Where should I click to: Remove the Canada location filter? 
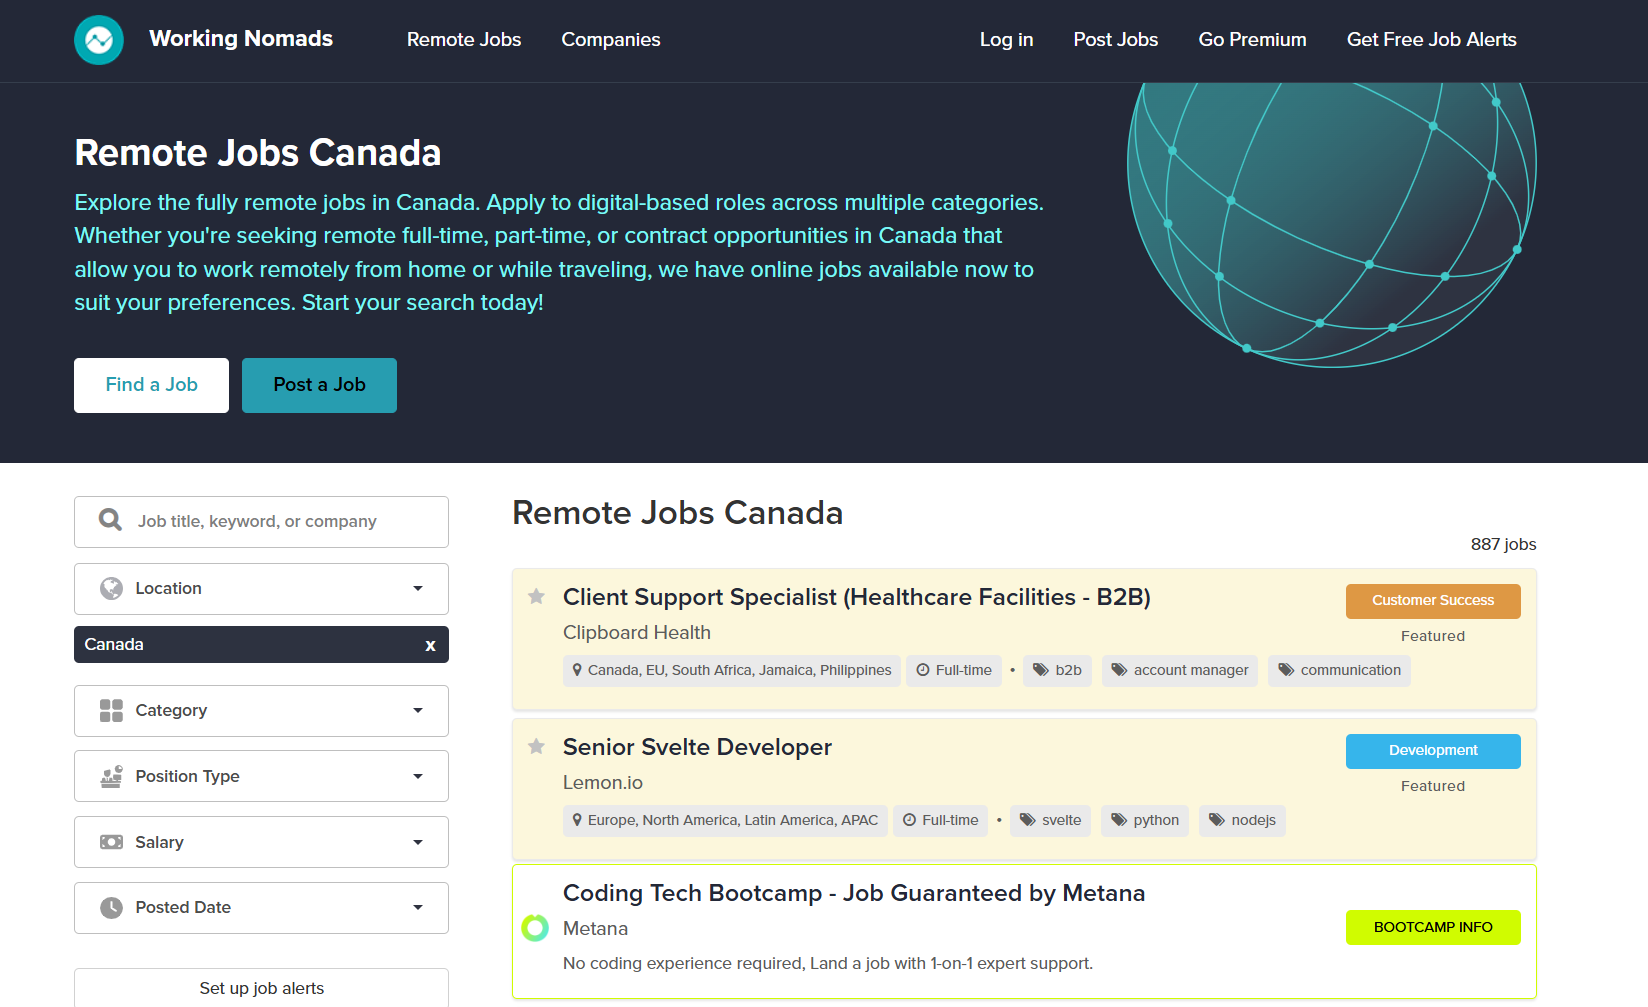click(x=430, y=645)
